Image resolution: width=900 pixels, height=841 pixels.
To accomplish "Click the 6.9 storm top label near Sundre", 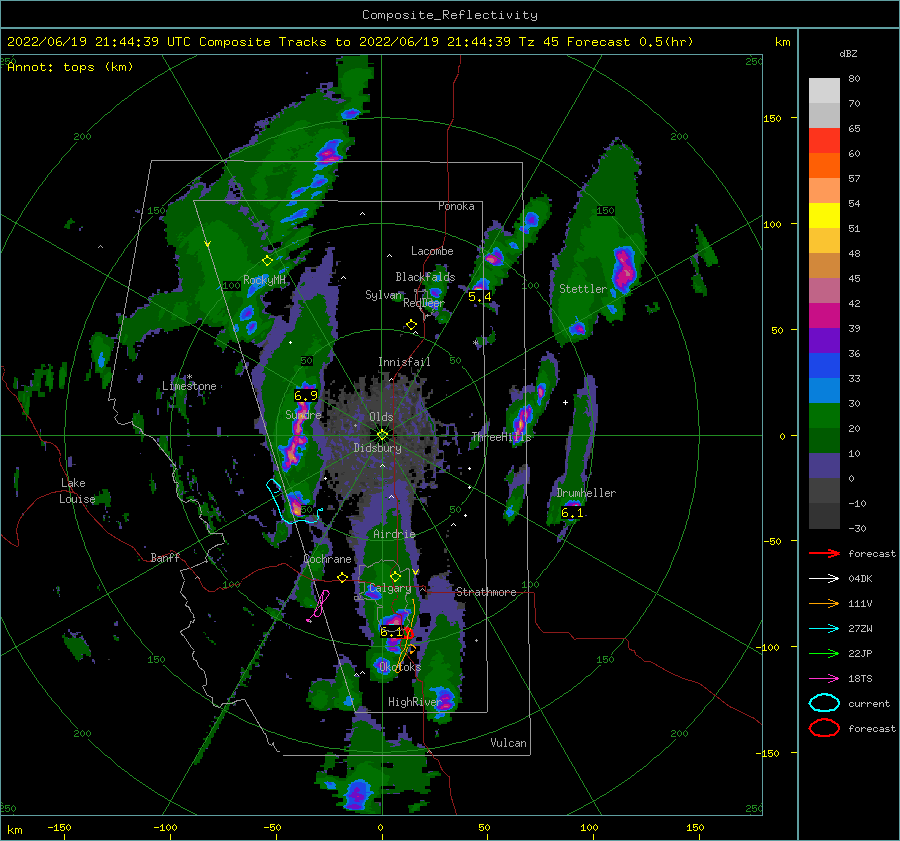I will click(x=305, y=396).
